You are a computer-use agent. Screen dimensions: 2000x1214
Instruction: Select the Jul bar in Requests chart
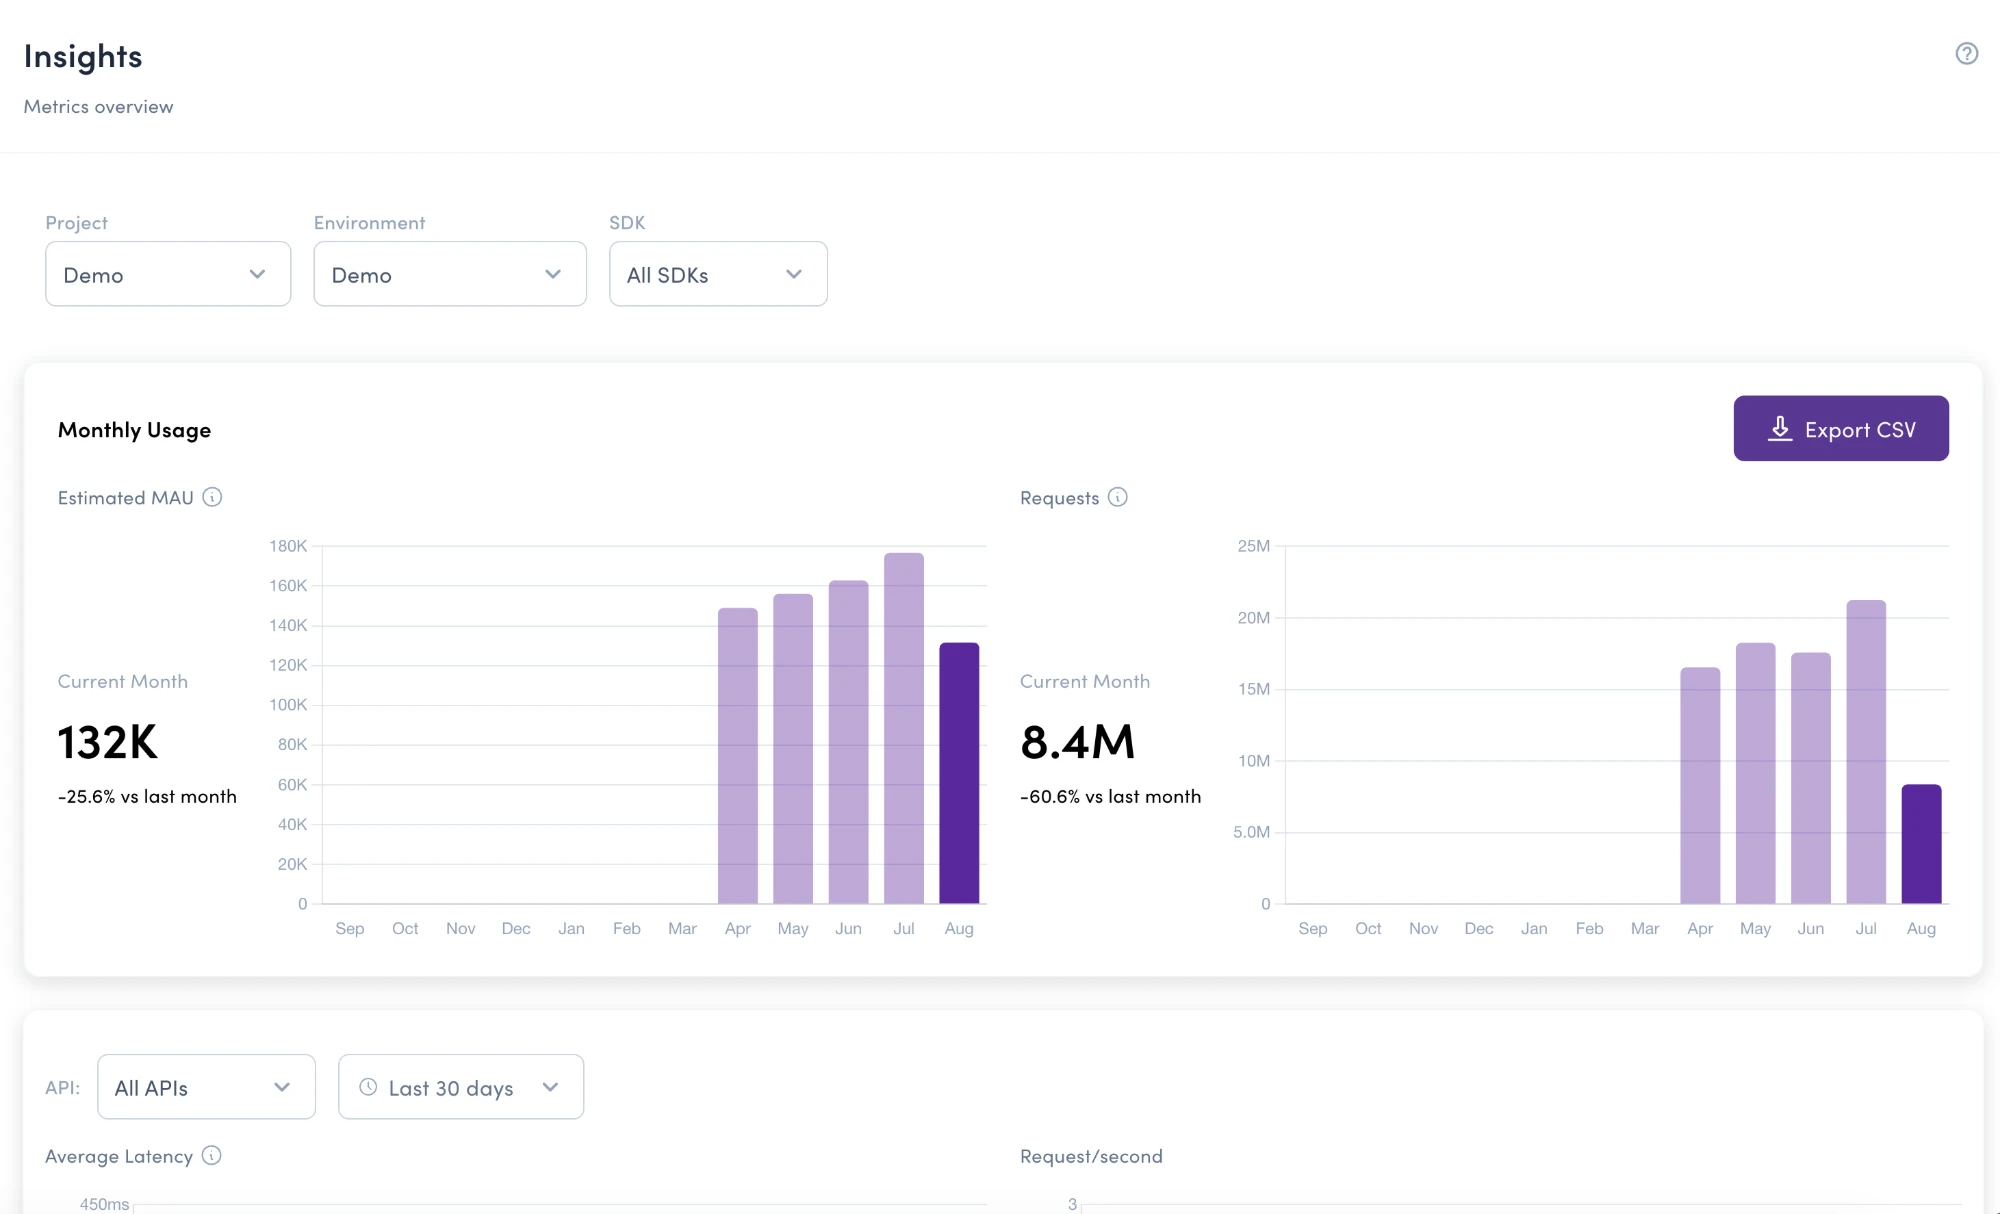1866,752
